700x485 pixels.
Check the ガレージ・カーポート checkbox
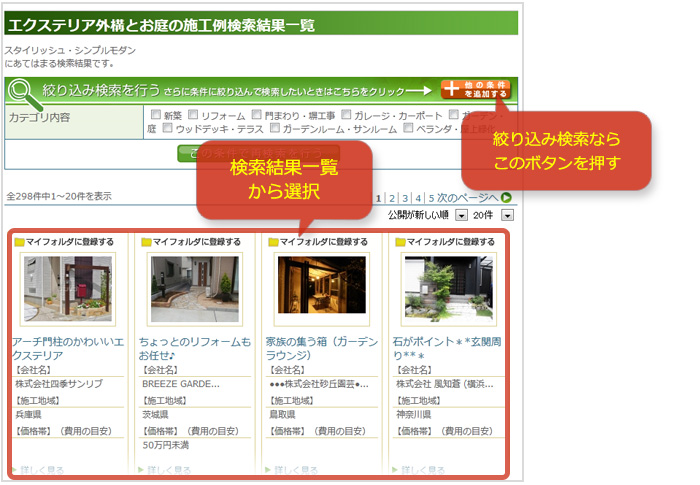coord(346,114)
